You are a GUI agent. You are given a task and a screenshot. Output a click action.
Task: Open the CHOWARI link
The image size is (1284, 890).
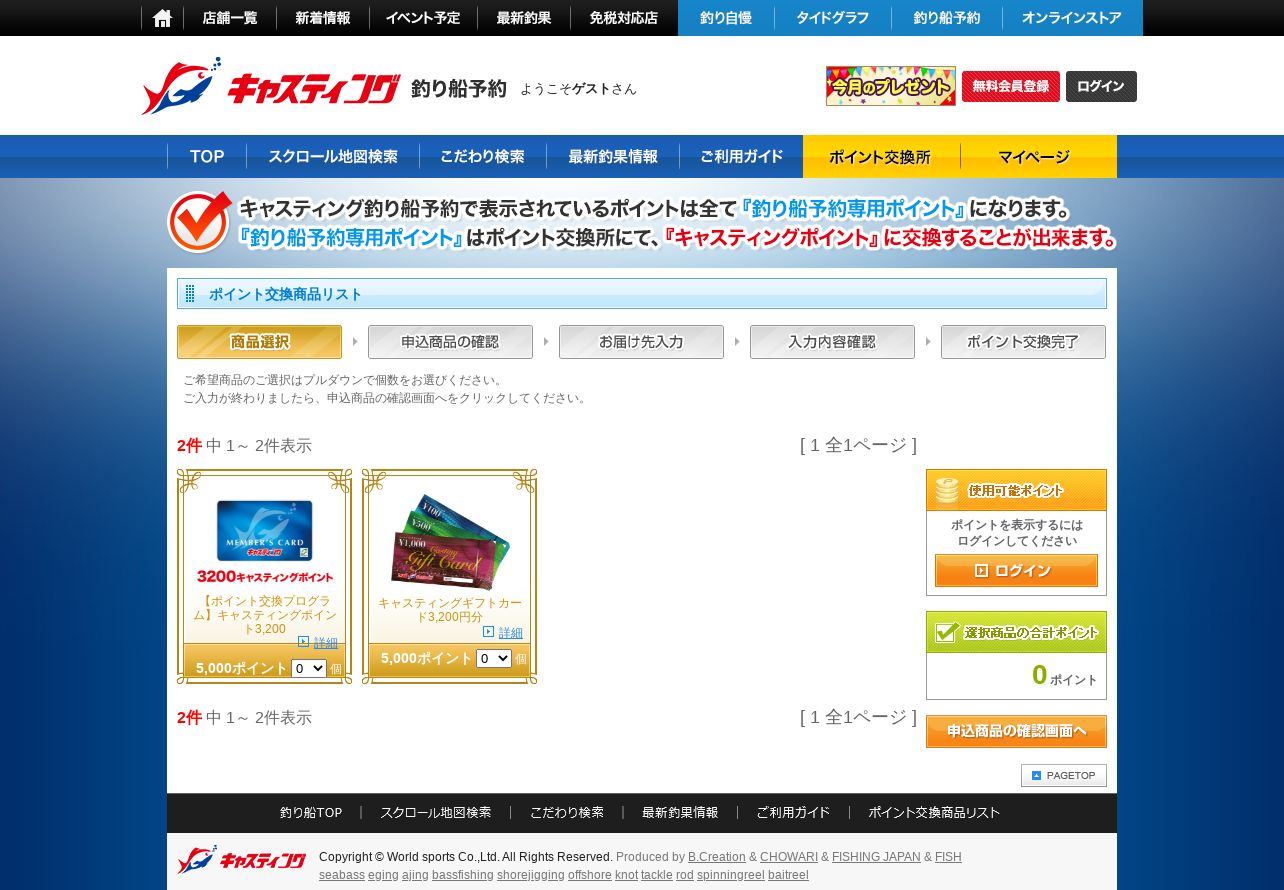[789, 857]
